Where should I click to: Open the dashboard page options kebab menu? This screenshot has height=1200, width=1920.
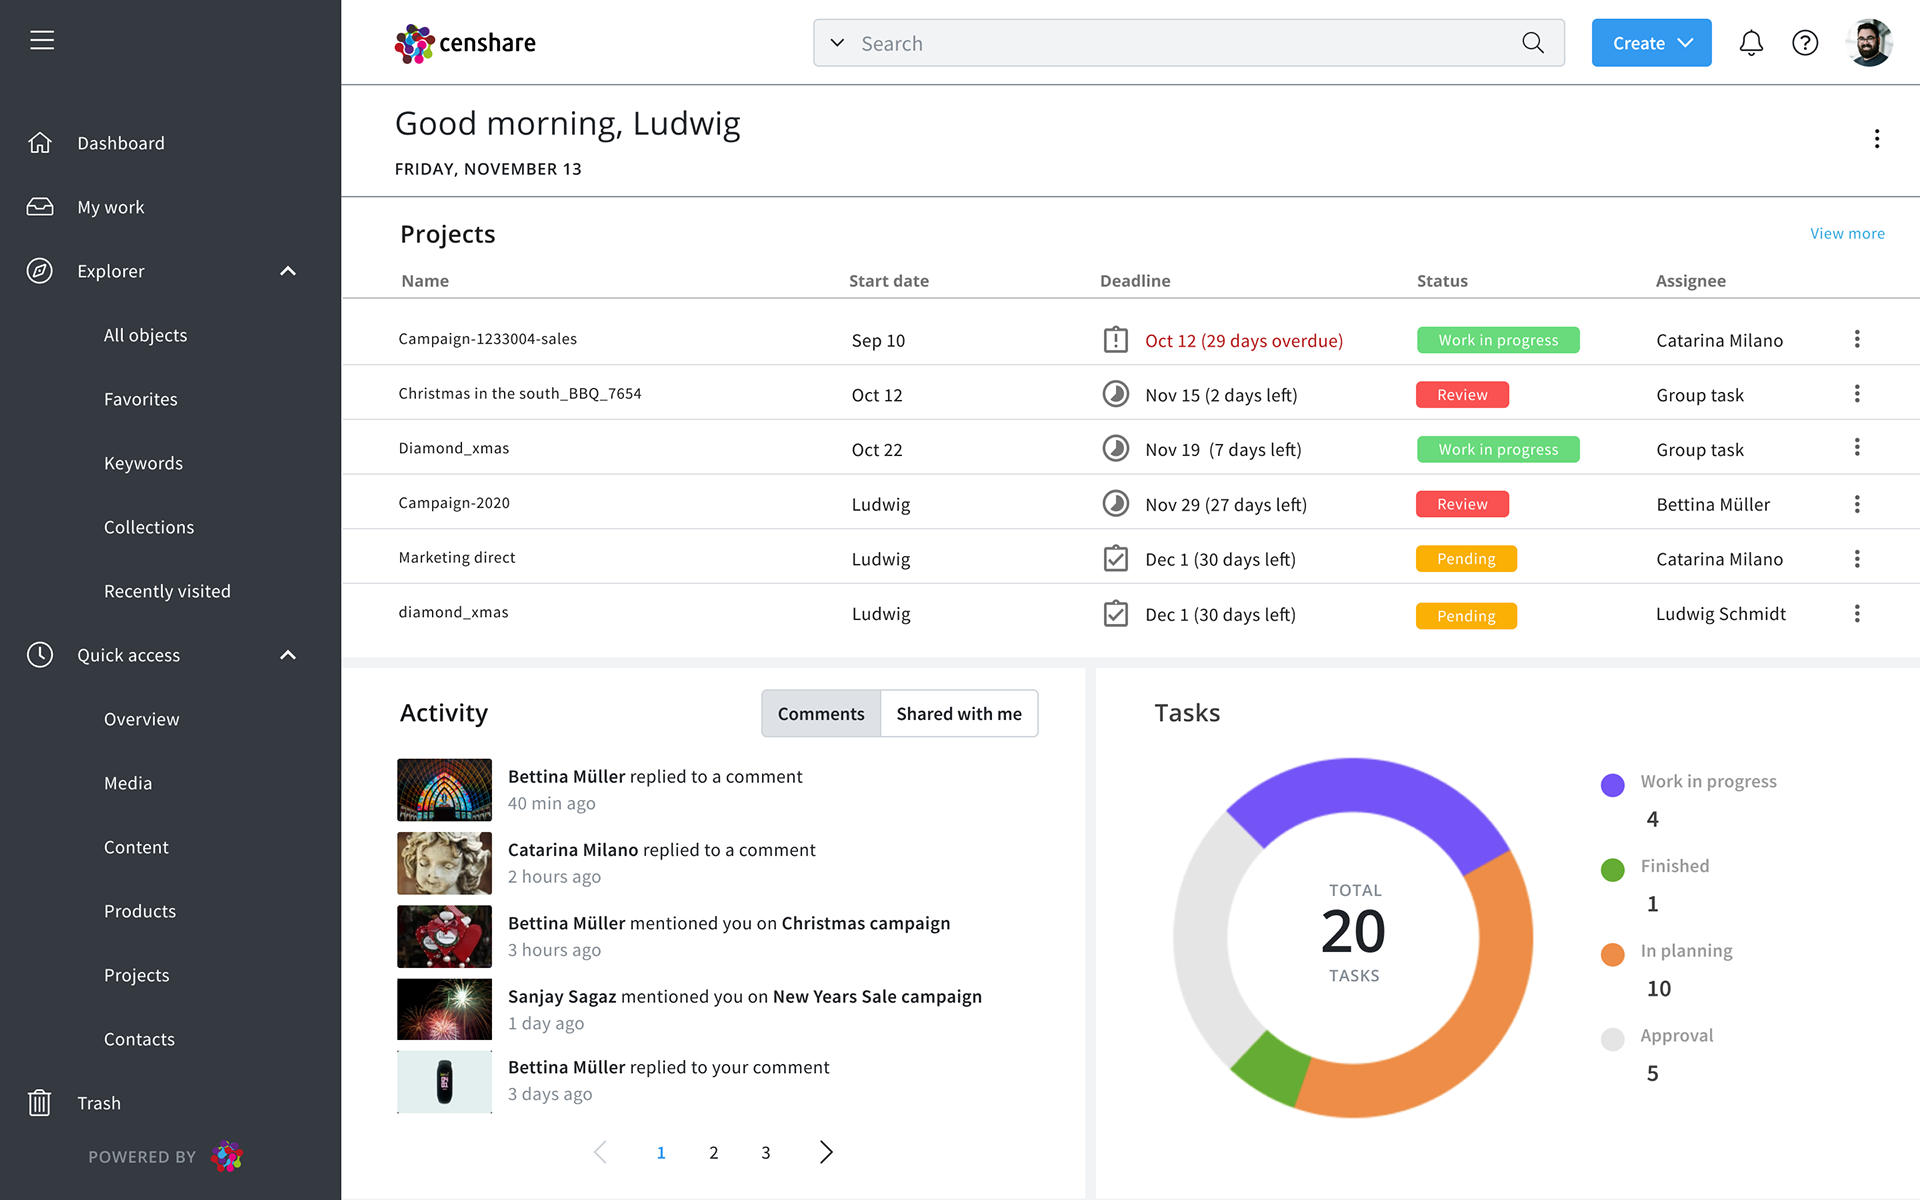1876,139
